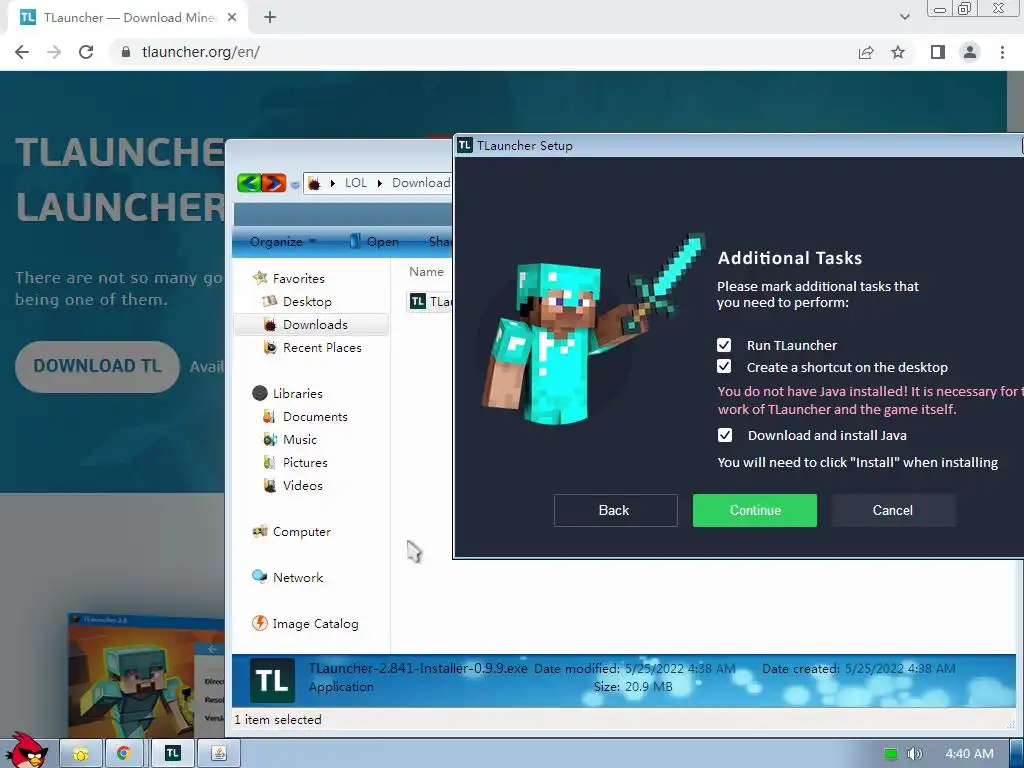This screenshot has height=768, width=1024.
Task: Click TL file icon in Explorer details pane
Action: point(272,680)
